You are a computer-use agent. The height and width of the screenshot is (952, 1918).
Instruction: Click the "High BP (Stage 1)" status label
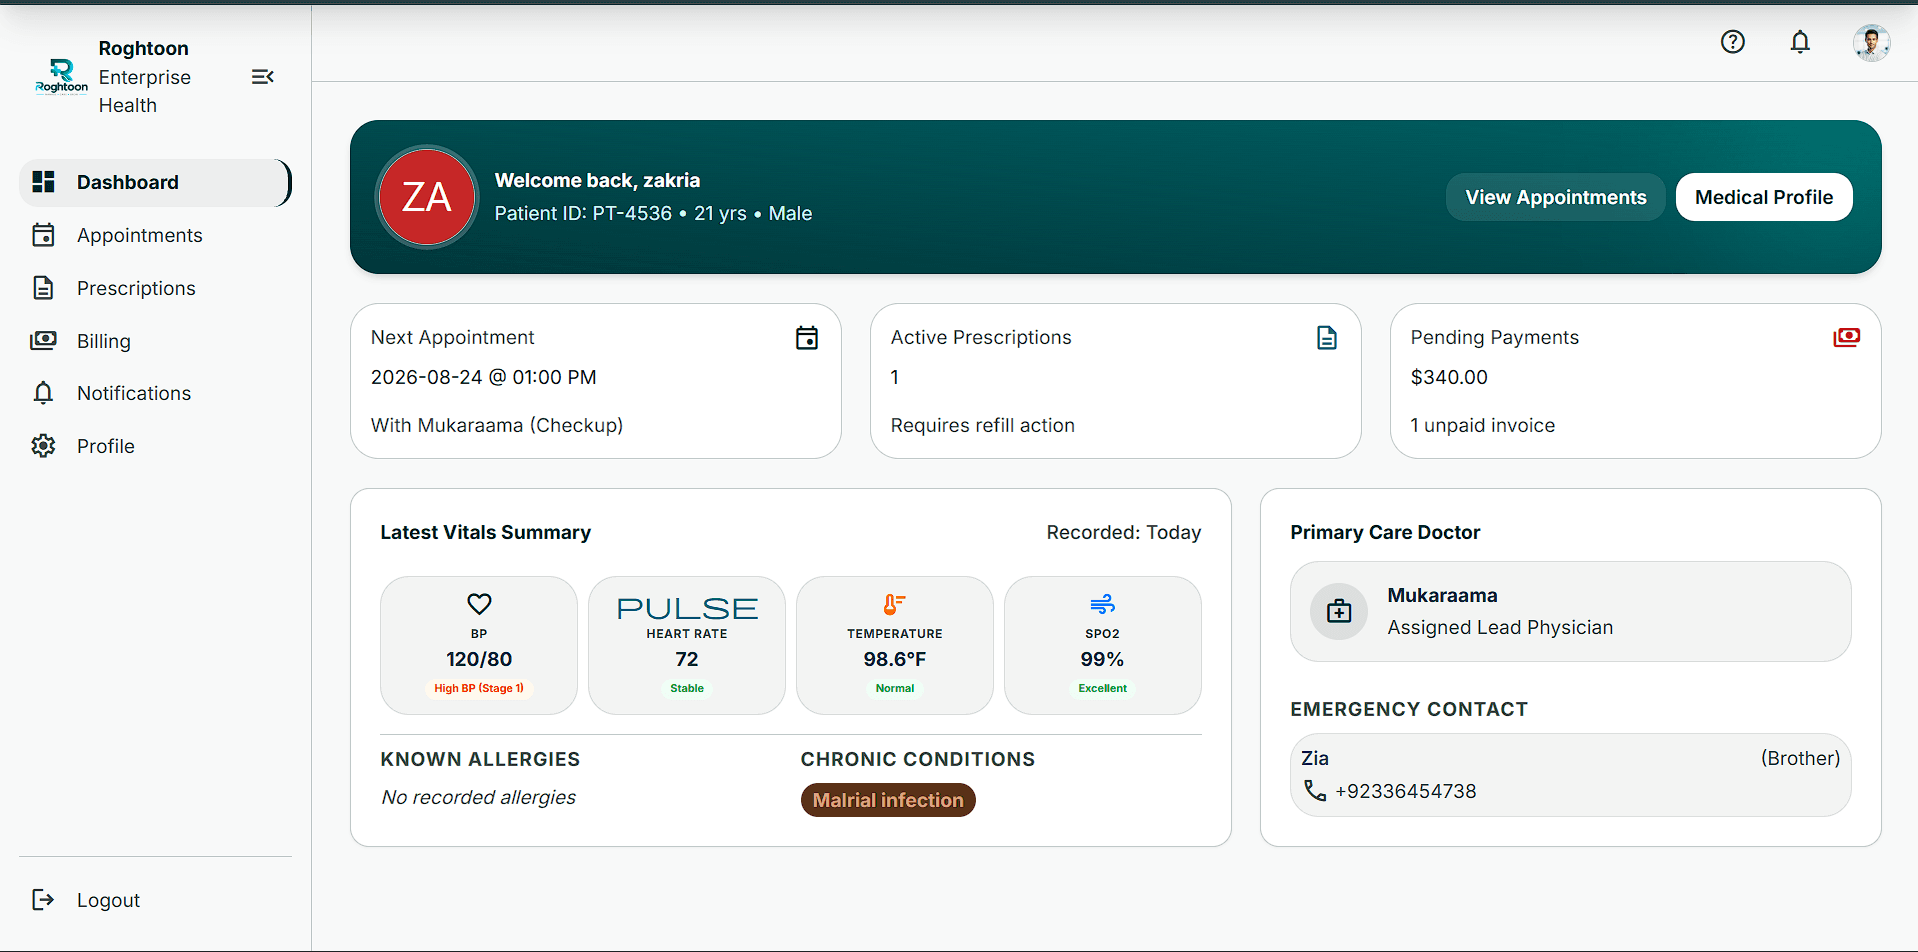(x=479, y=688)
